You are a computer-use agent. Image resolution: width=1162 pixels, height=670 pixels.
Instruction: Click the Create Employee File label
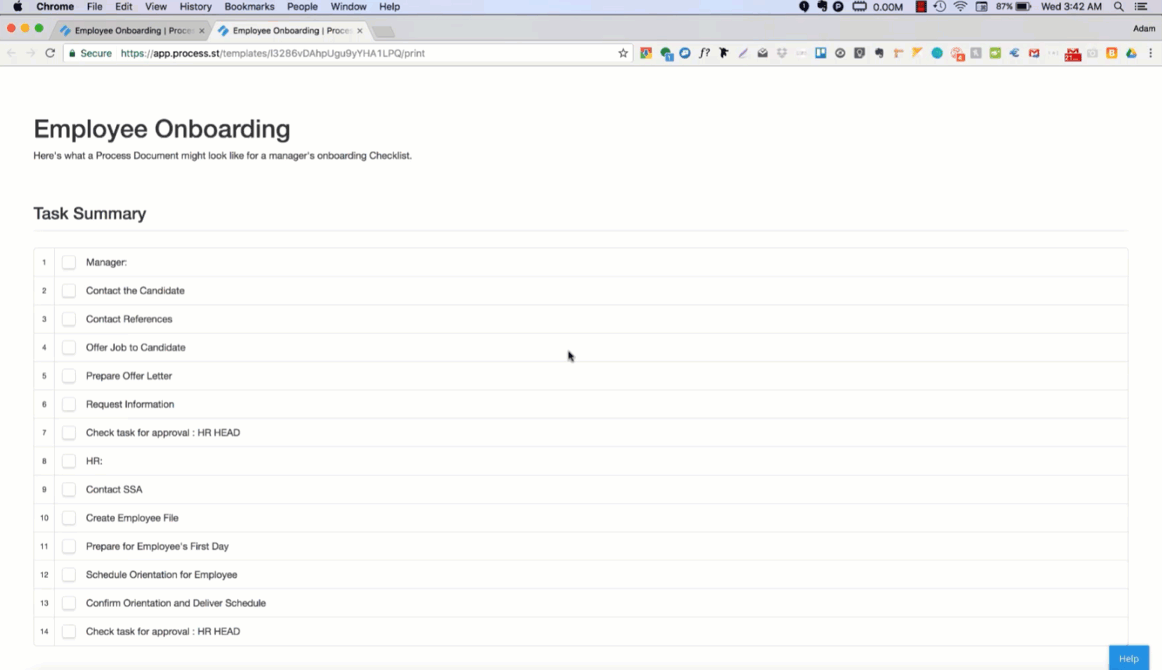click(x=132, y=518)
